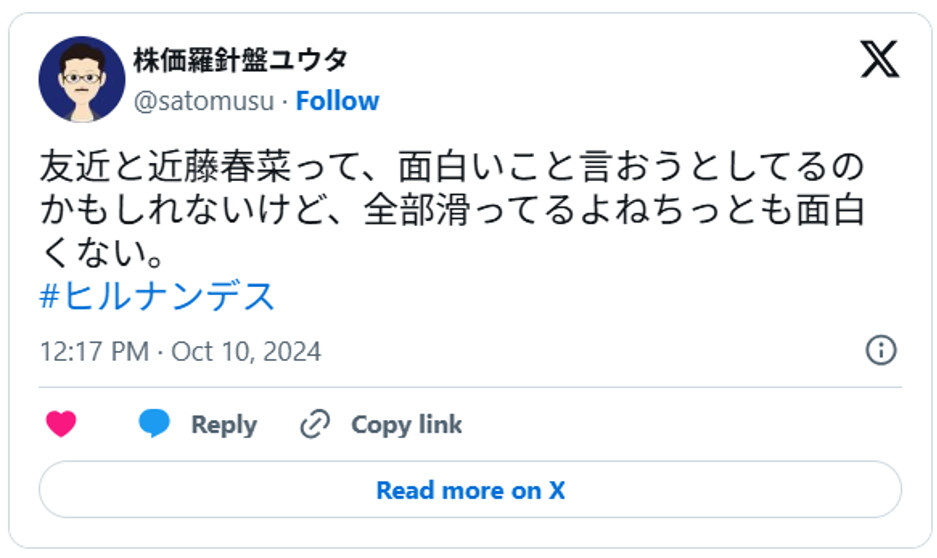Click the tweet's first line starting 友近と近藤春菜
This screenshot has width=937, height=558.
point(450,166)
